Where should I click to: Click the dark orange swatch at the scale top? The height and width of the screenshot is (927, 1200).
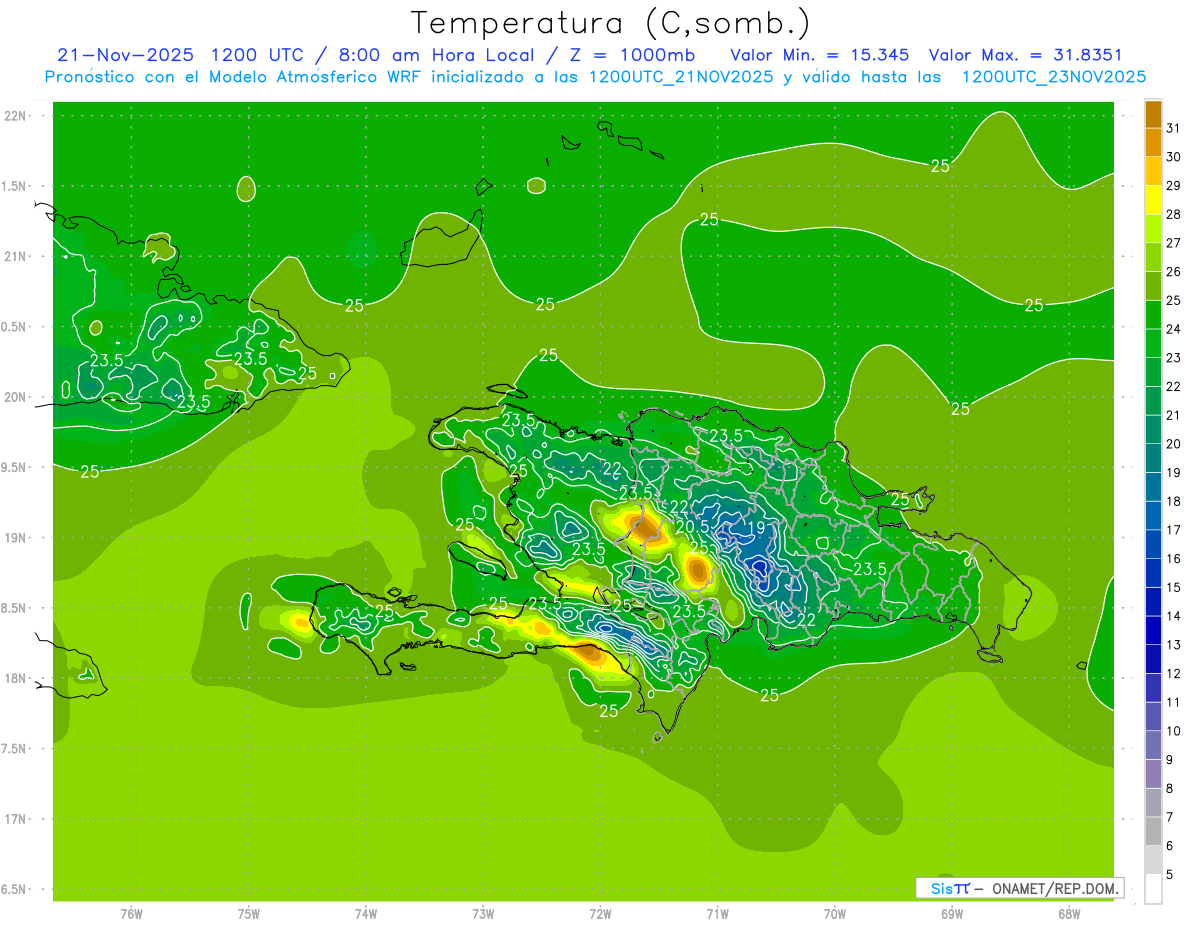tap(1153, 113)
